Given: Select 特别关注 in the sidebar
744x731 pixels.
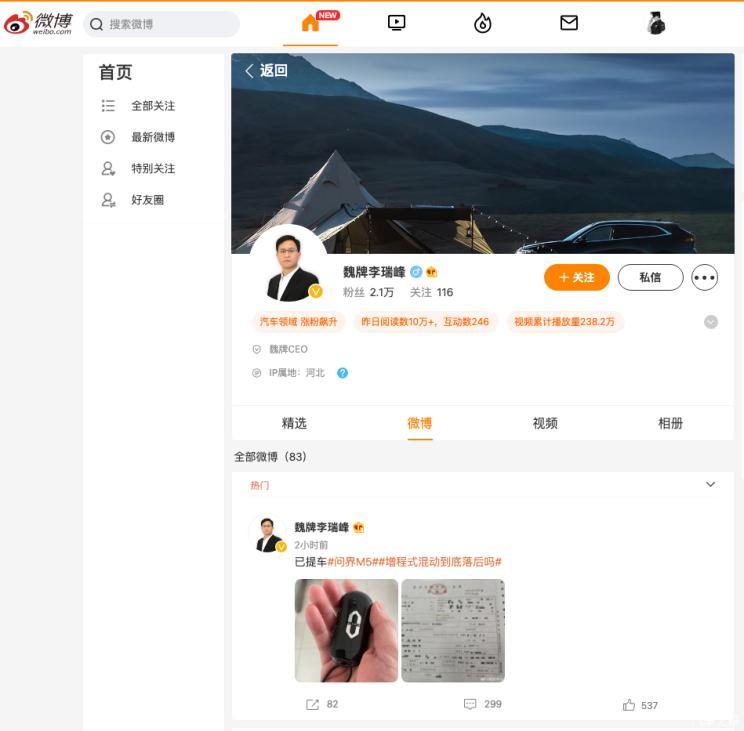Looking at the screenshot, I should [x=153, y=168].
